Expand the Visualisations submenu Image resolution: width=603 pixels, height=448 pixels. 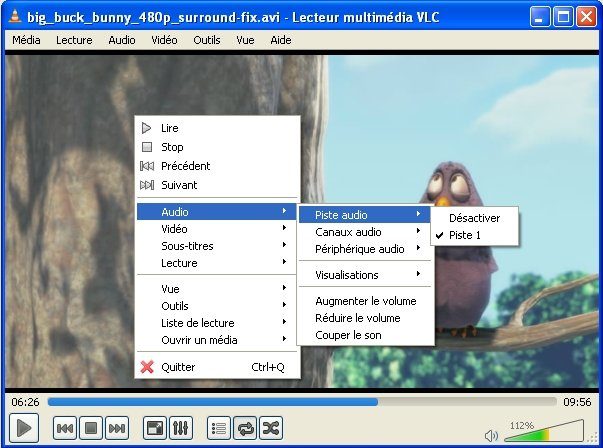coord(365,275)
